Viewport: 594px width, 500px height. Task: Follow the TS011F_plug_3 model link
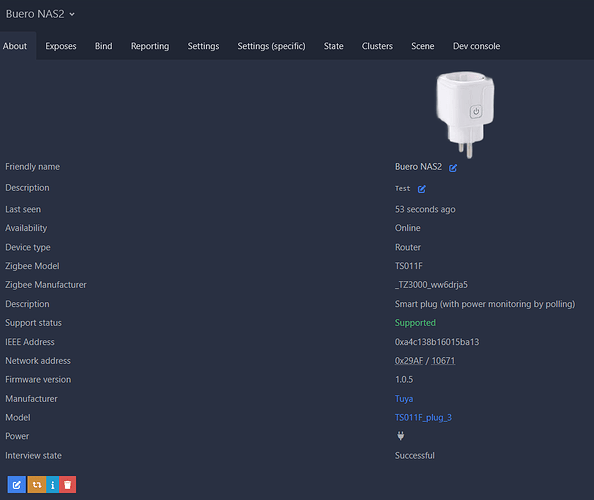(x=423, y=417)
